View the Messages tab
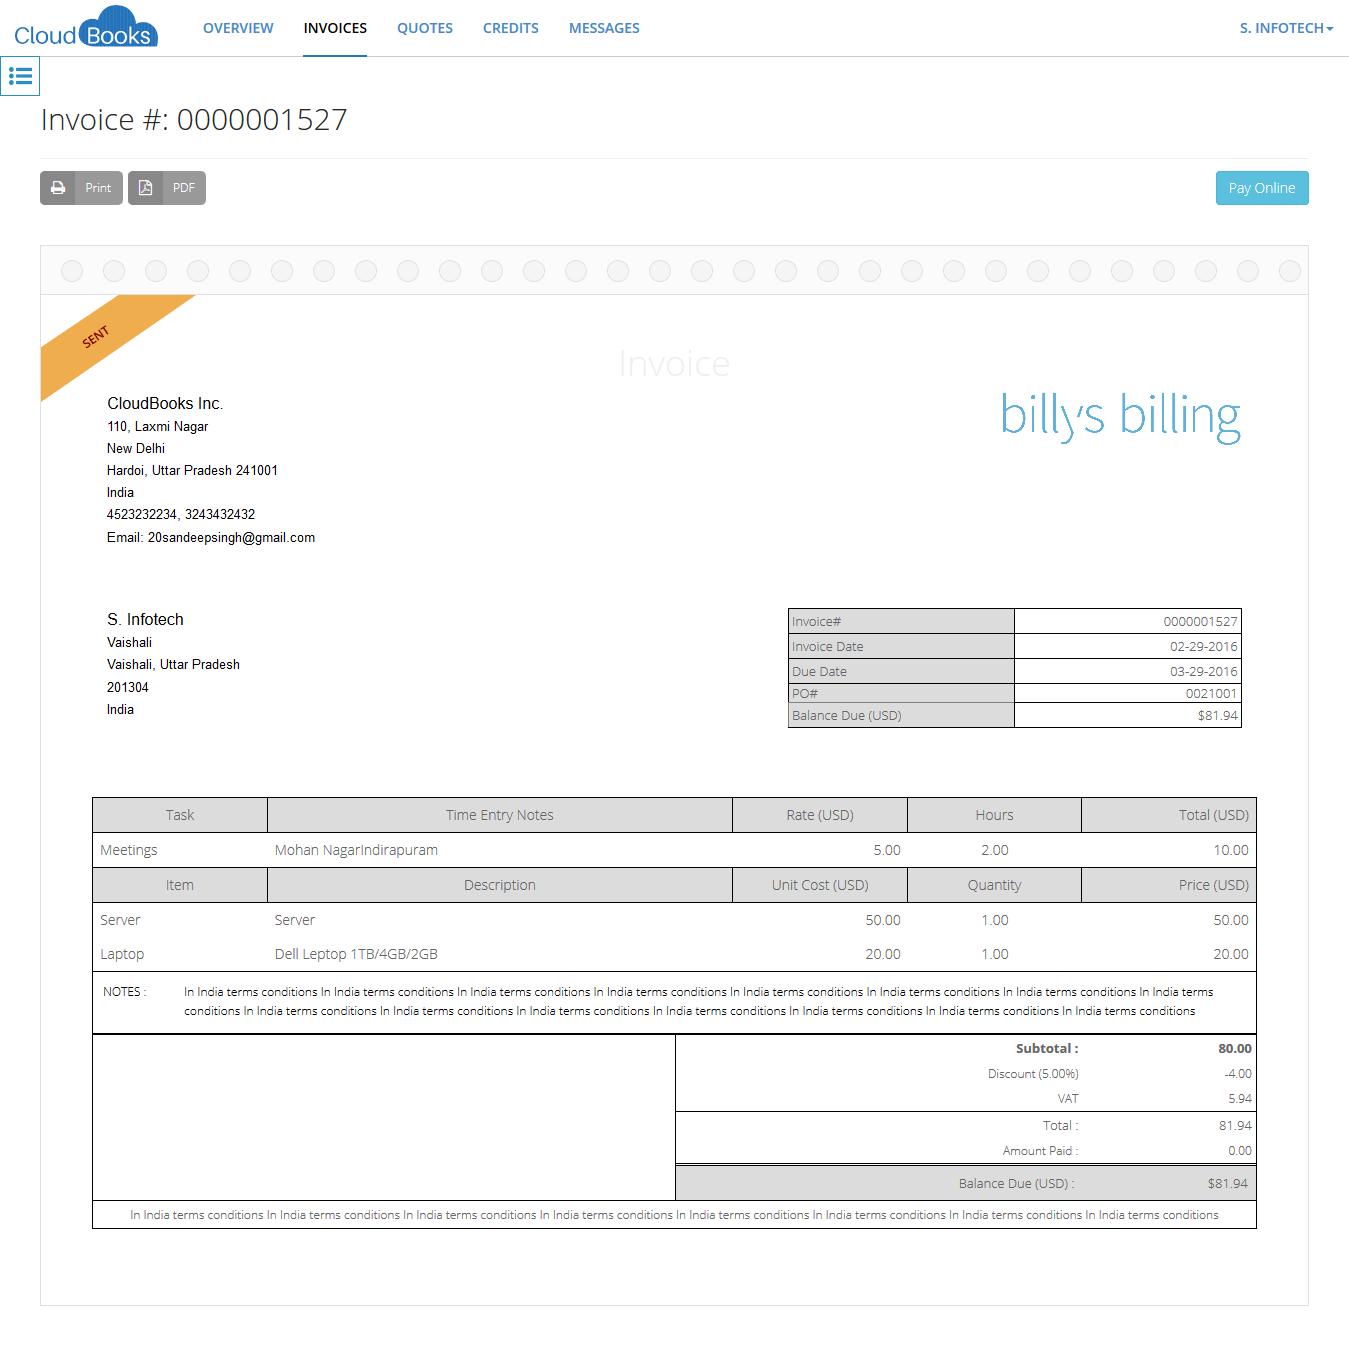This screenshot has width=1349, height=1355. click(604, 28)
